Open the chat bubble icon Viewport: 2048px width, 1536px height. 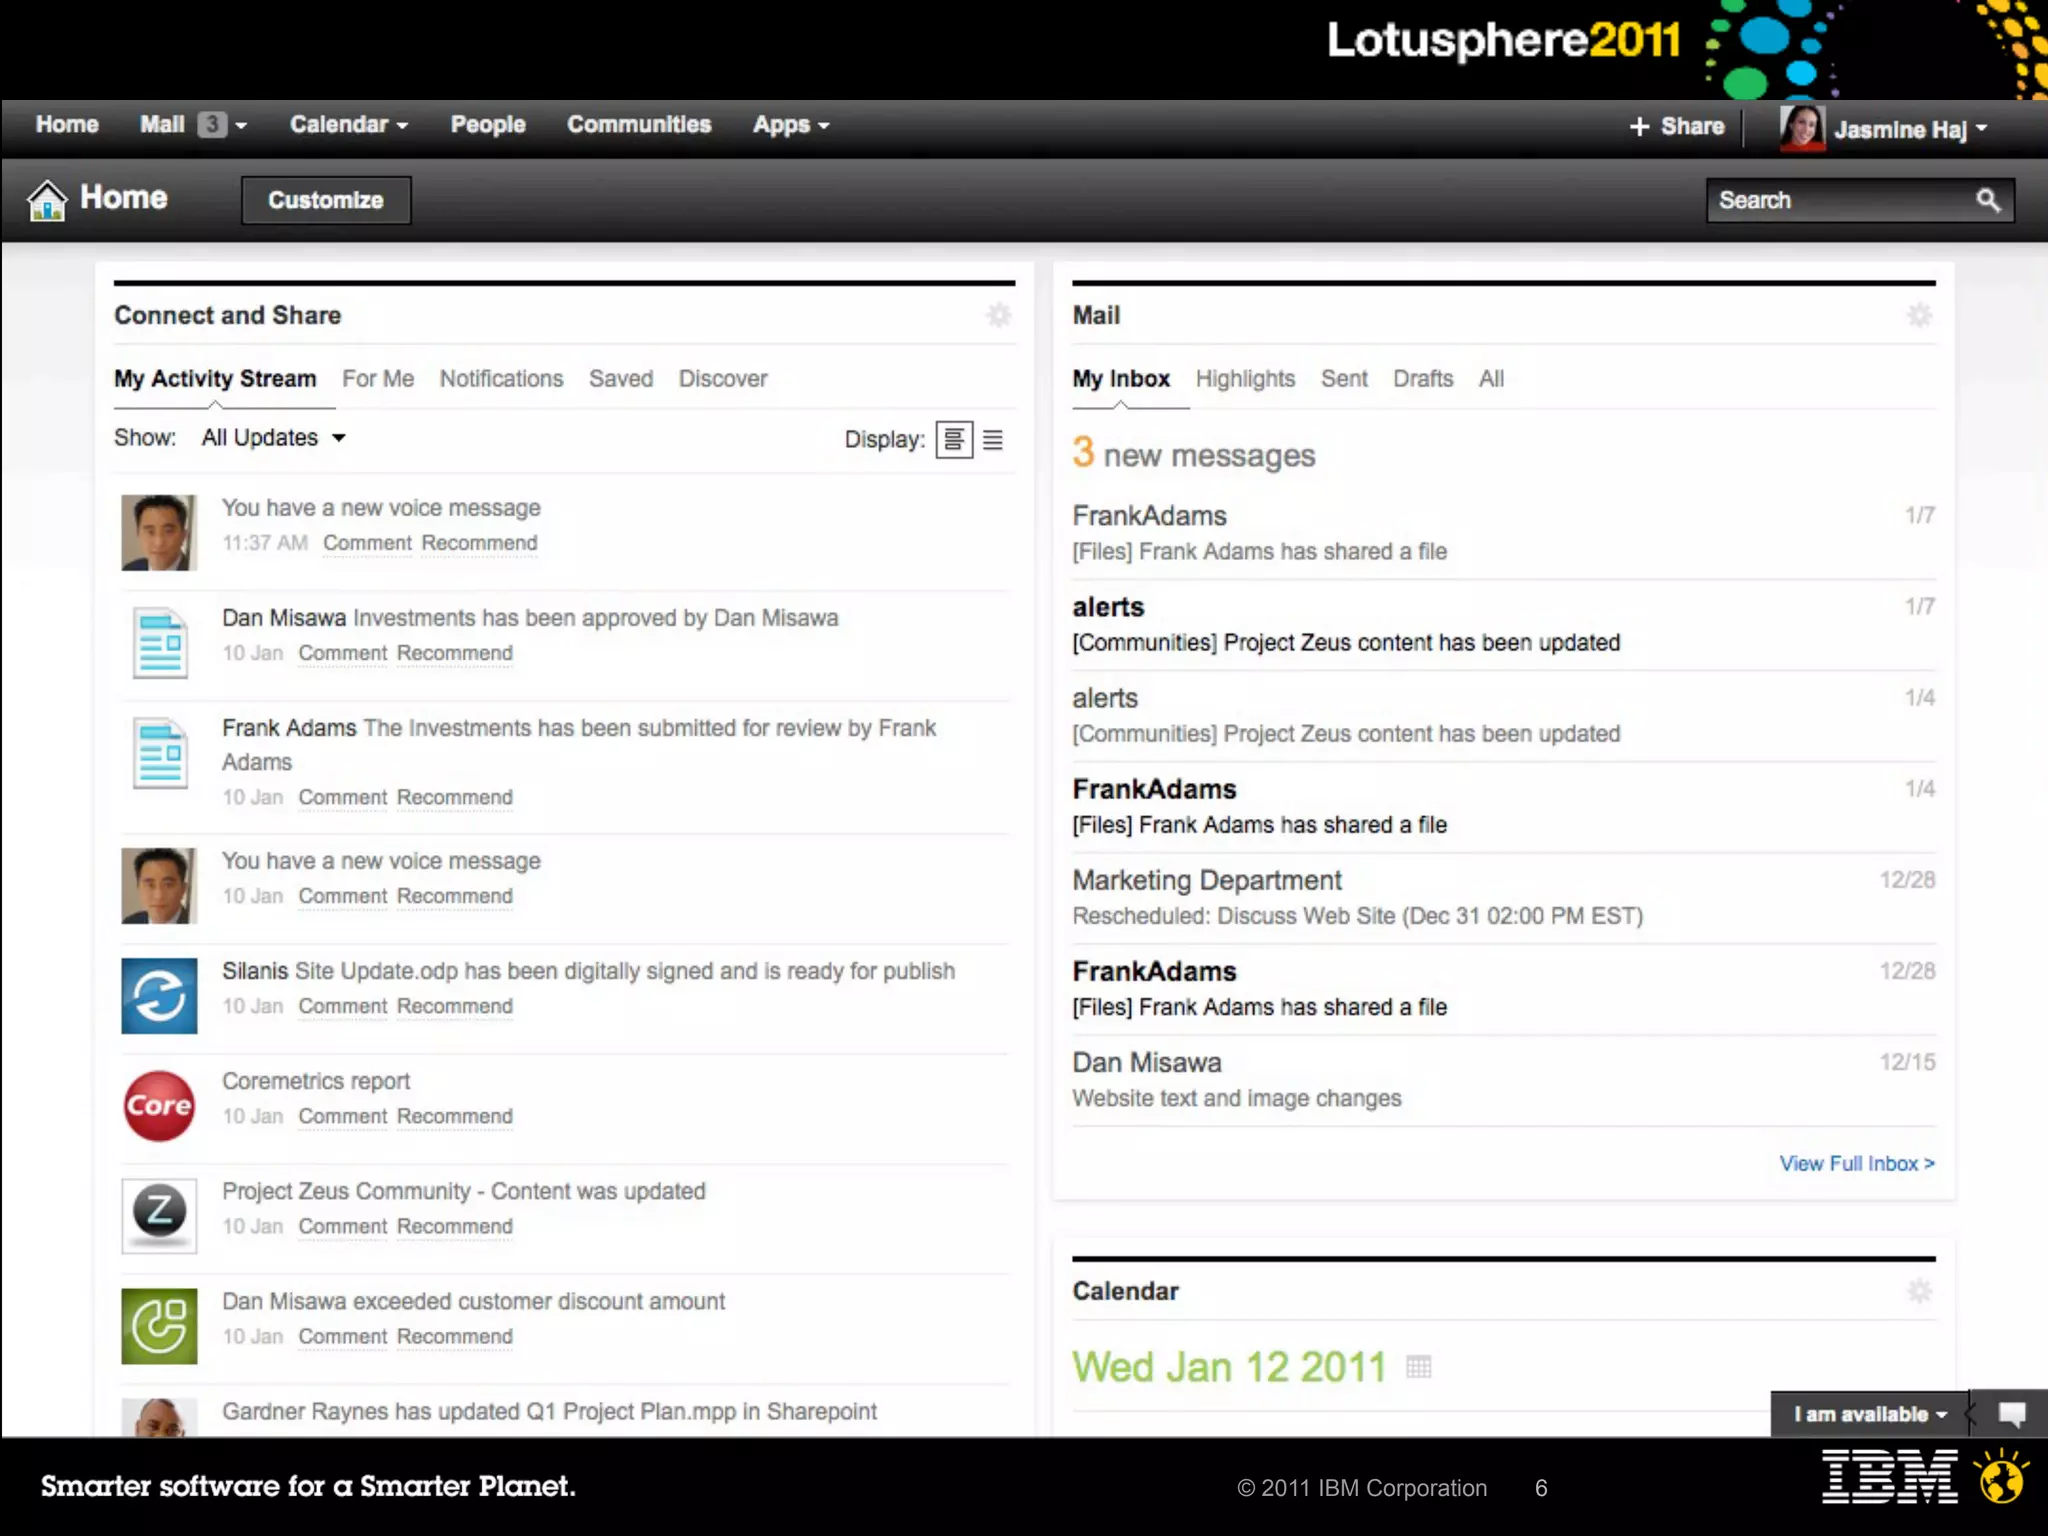pos(2011,1414)
